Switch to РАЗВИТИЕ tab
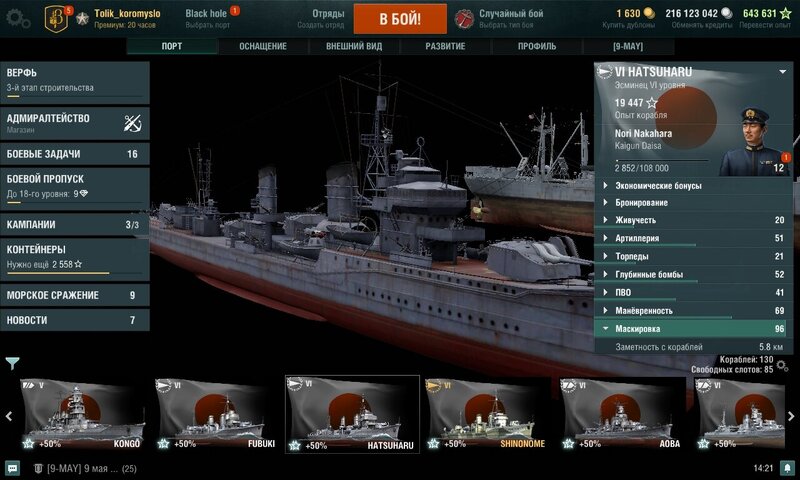The image size is (800, 480). coord(445,46)
